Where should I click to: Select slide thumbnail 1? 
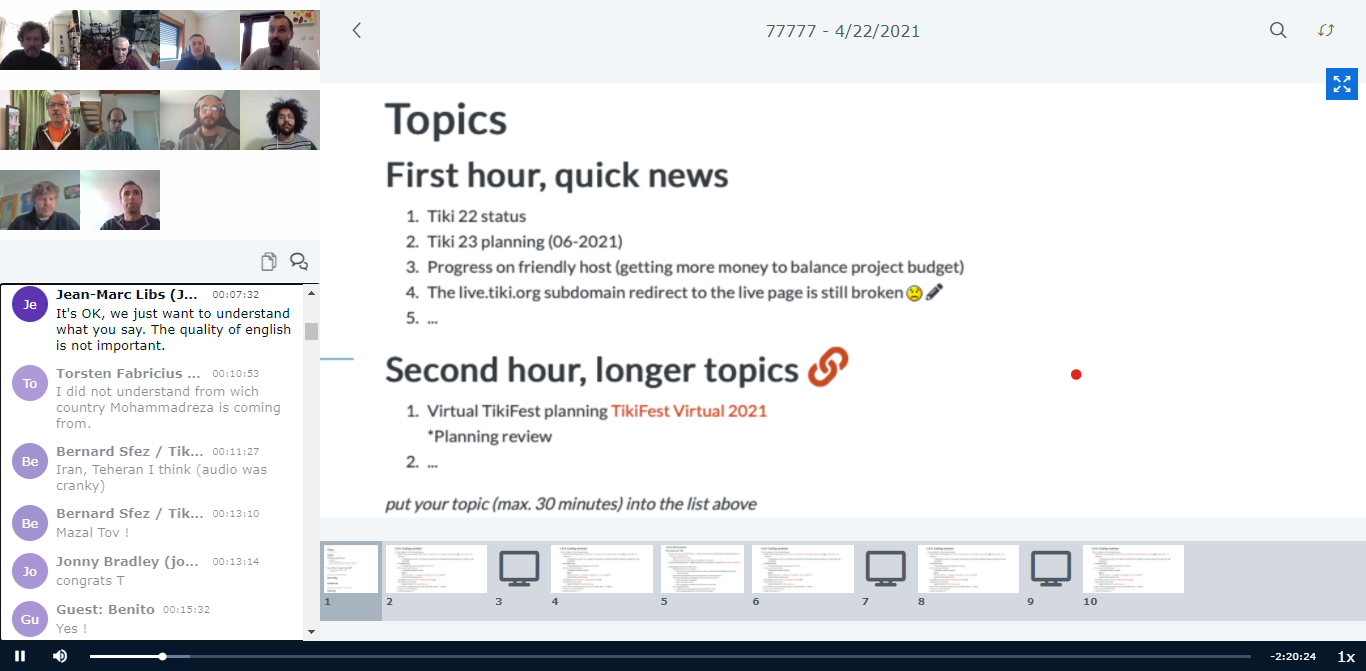350,569
